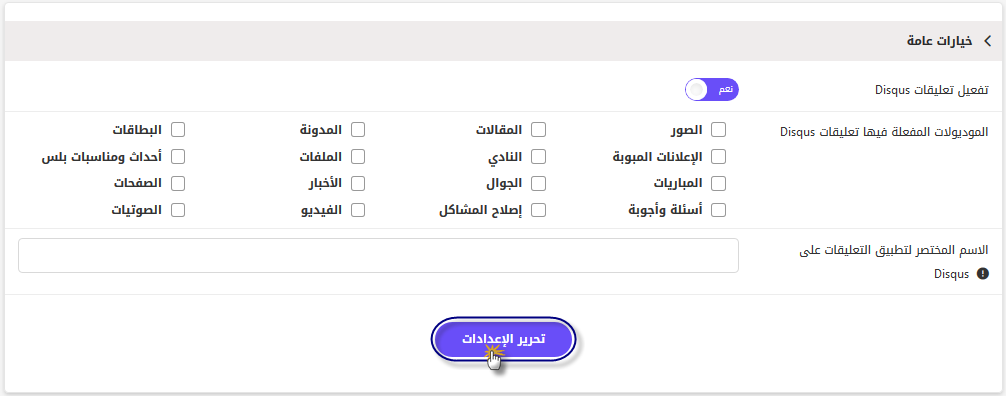This screenshot has height=396, width=1006.
Task: Tick the الصفحات checkbox
Action: 178,184
